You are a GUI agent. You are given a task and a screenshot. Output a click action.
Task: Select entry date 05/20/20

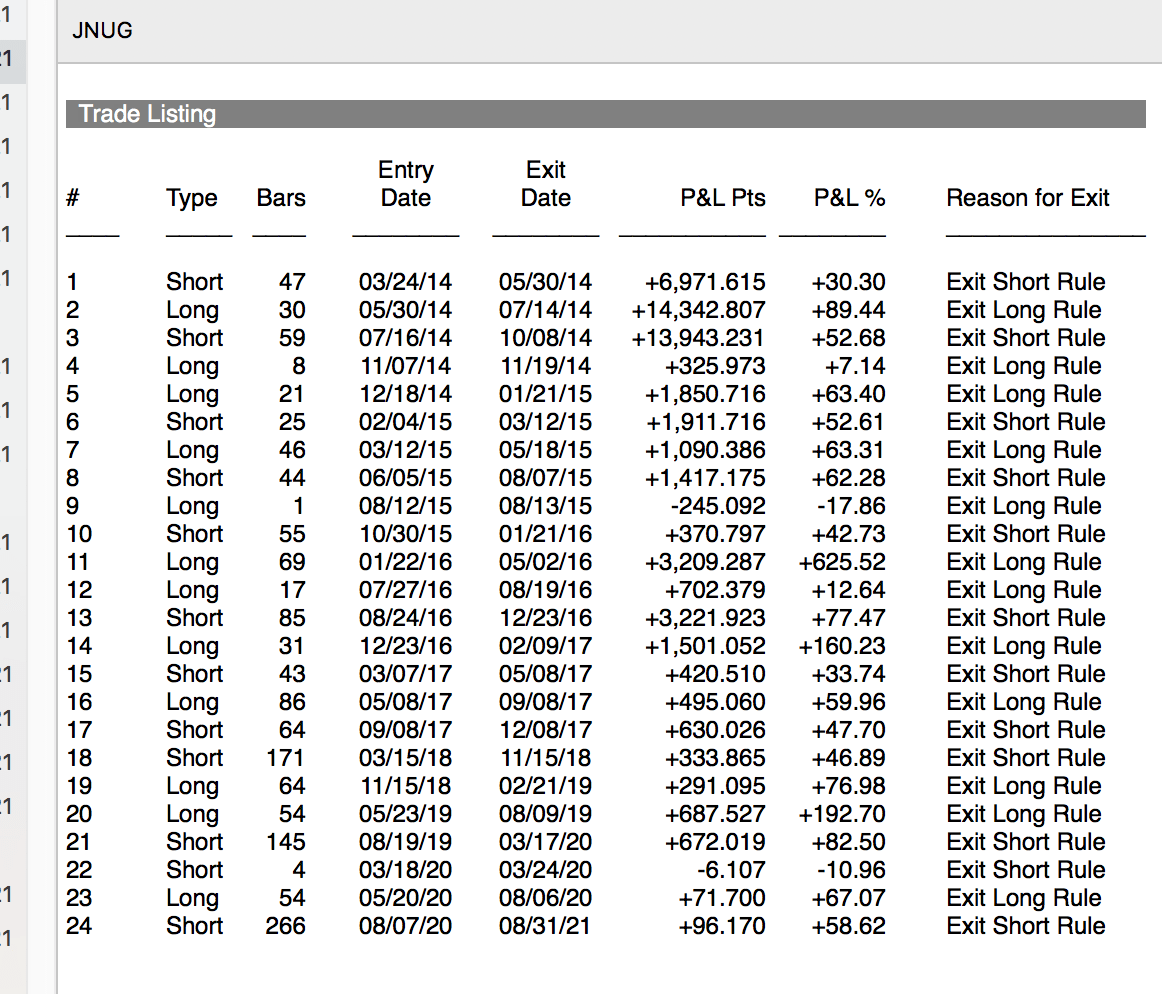(405, 898)
